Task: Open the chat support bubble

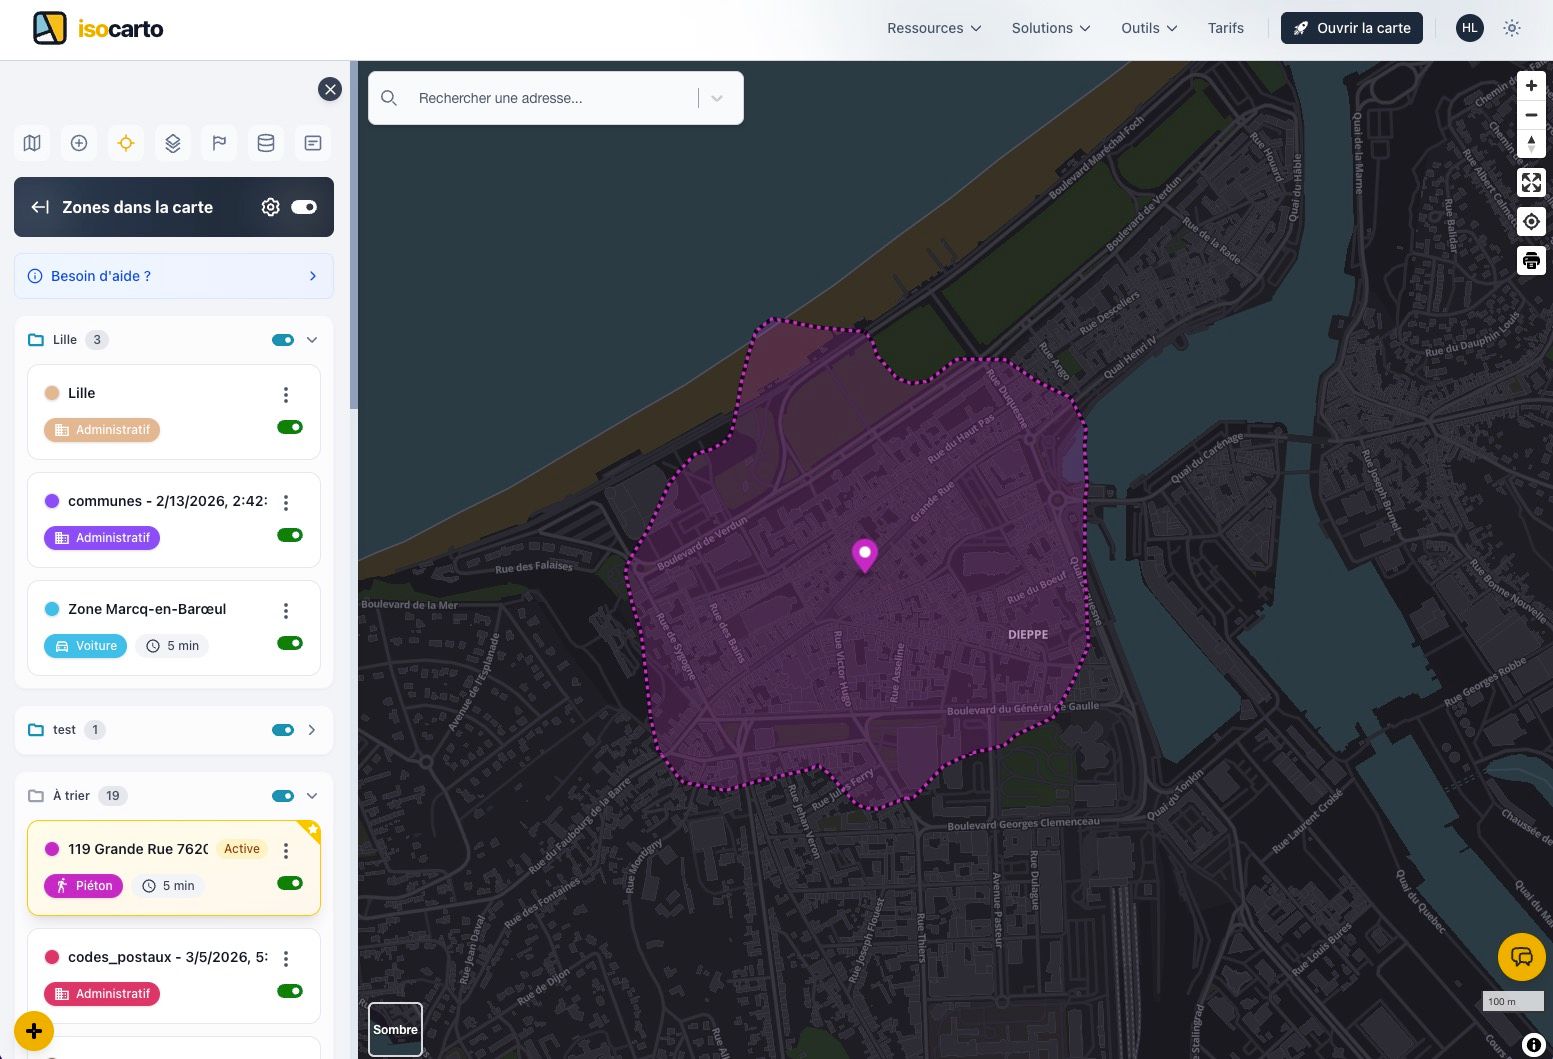Action: click(x=1521, y=957)
